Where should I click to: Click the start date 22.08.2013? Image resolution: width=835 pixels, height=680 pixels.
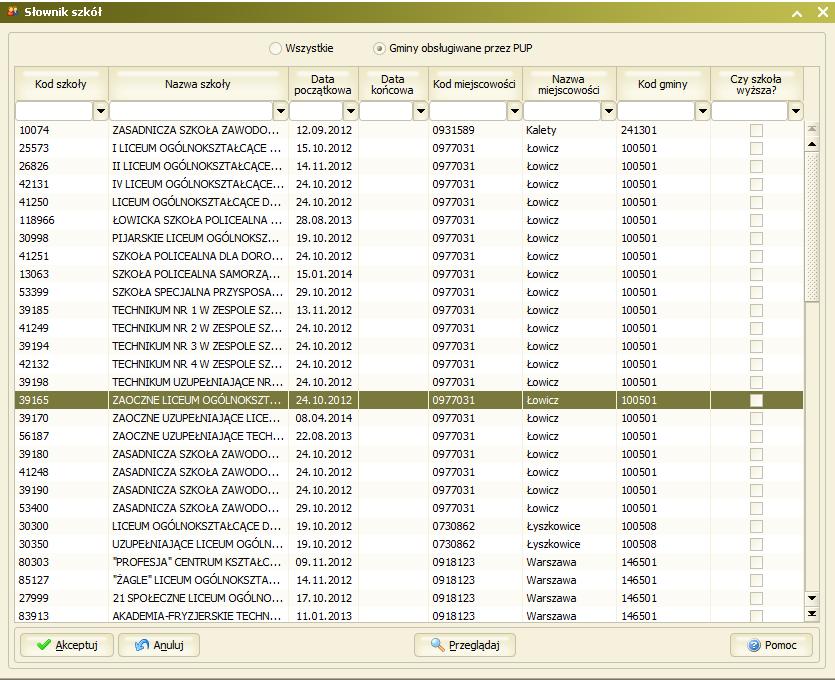tap(324, 437)
